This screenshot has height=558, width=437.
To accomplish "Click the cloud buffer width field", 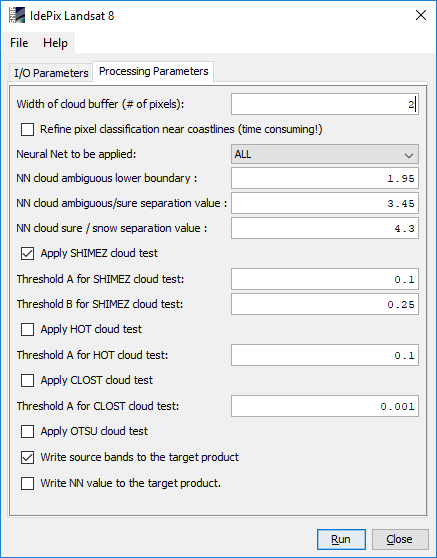I will click(325, 104).
